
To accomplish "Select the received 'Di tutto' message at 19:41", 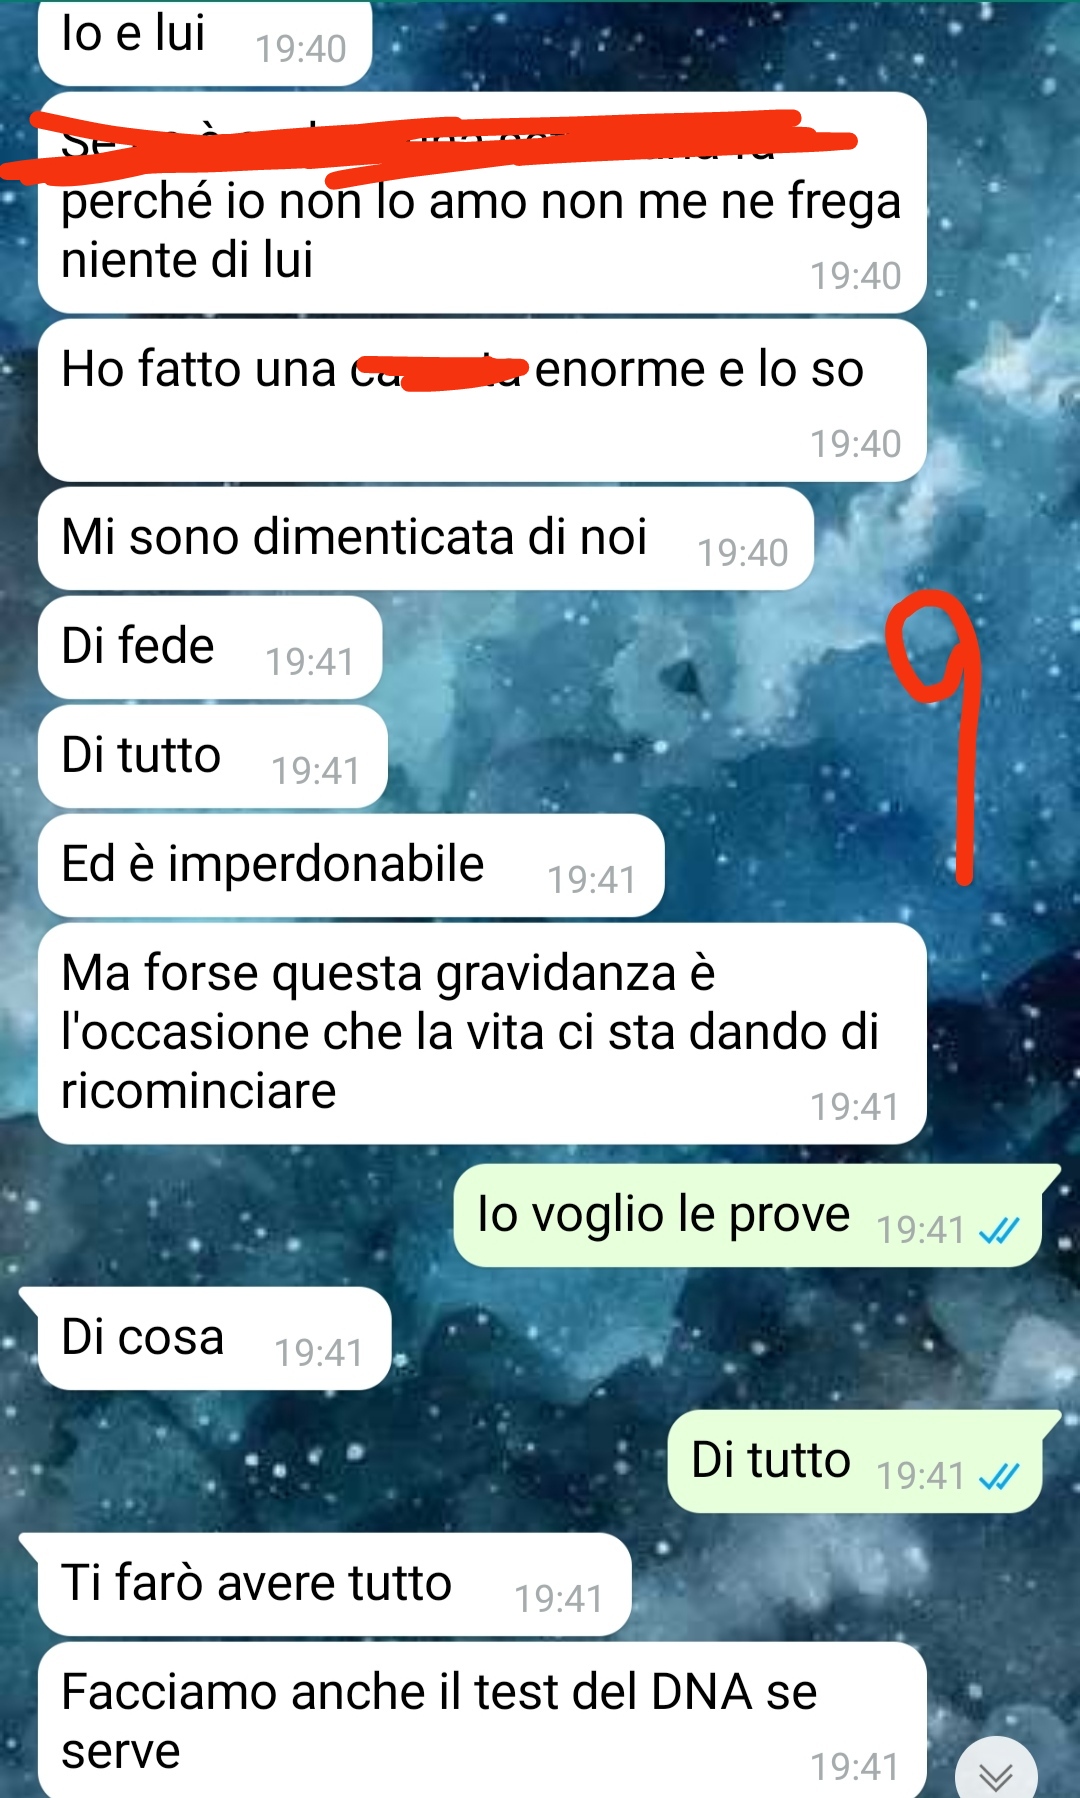I will coord(213,756).
